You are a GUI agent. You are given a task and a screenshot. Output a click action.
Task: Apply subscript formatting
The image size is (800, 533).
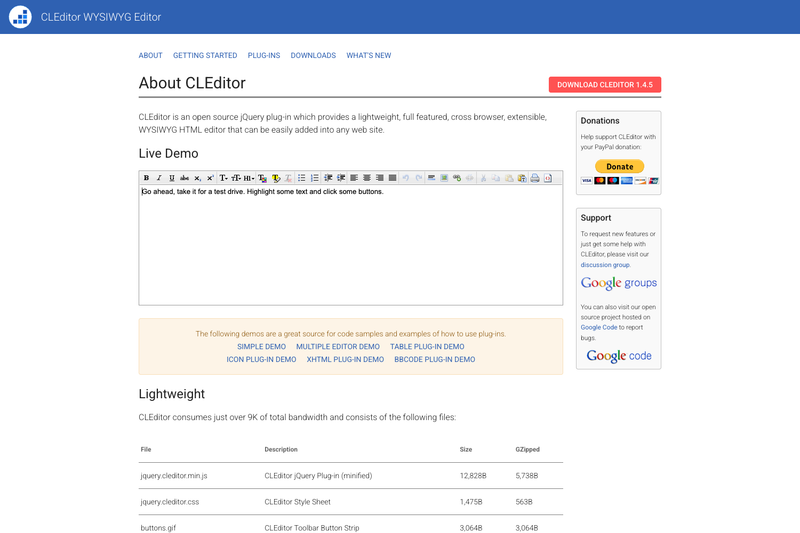[x=197, y=178]
